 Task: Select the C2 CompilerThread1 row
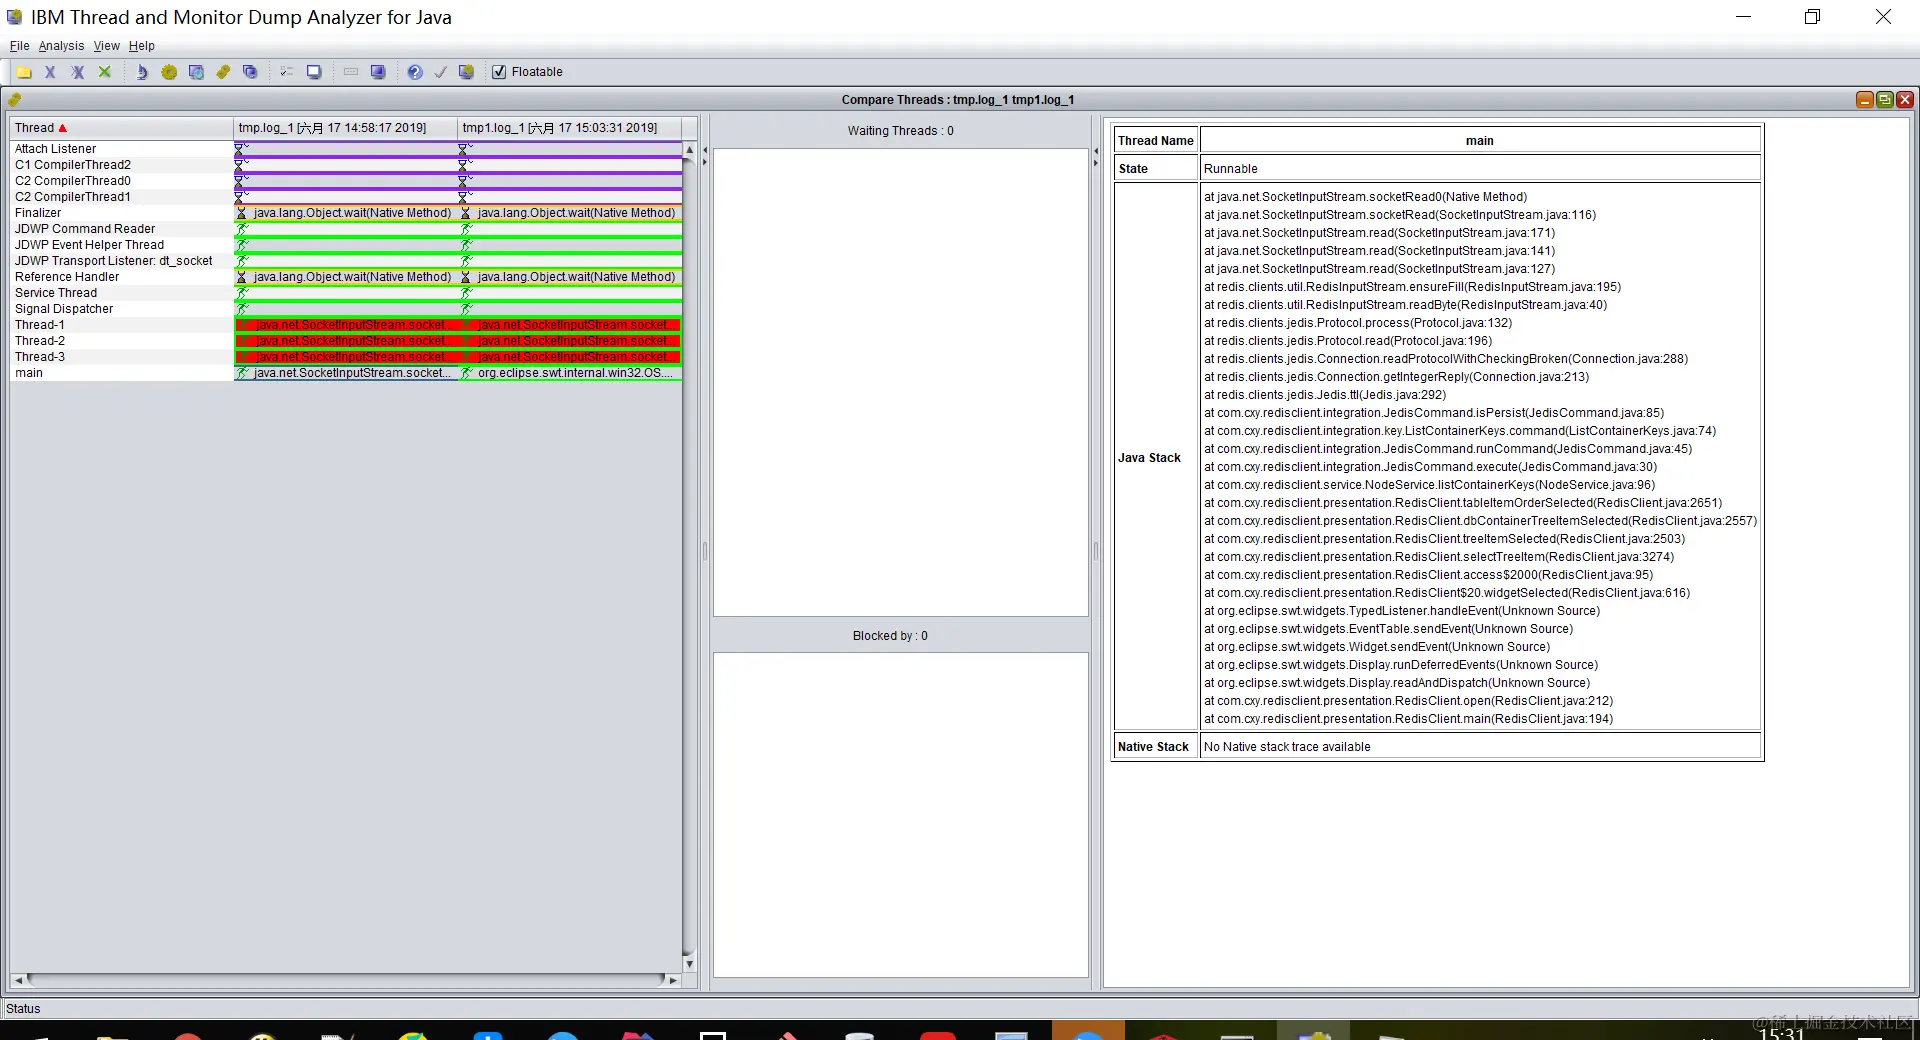pyautogui.click(x=121, y=197)
